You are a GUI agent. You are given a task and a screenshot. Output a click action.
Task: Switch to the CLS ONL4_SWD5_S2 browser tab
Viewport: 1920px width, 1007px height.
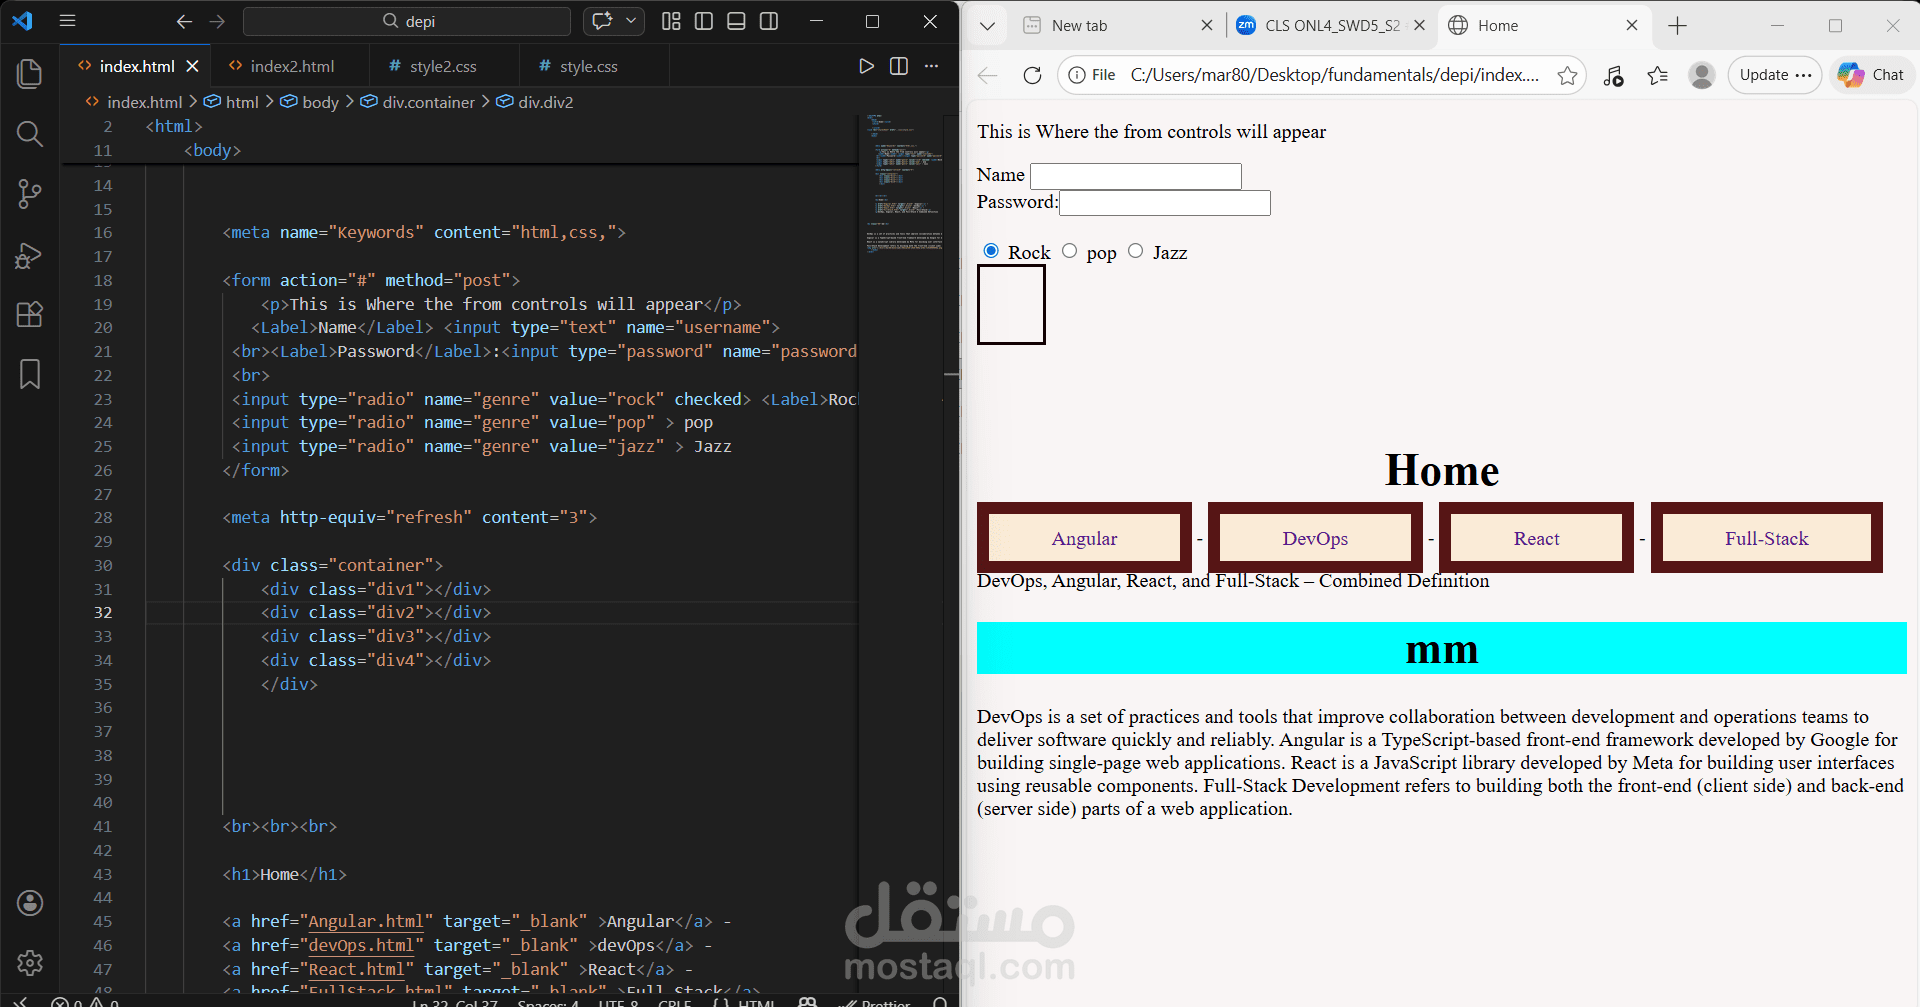coord(1330,26)
